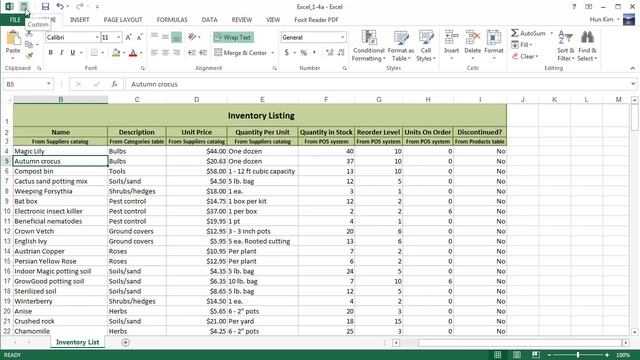Click Merge & Center button
The height and width of the screenshot is (360, 640).
point(241,53)
